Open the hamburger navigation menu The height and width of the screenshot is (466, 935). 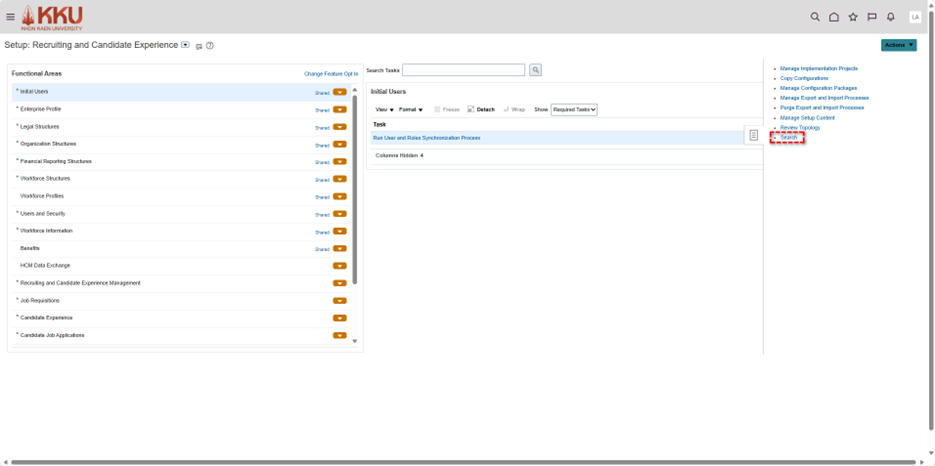10,17
